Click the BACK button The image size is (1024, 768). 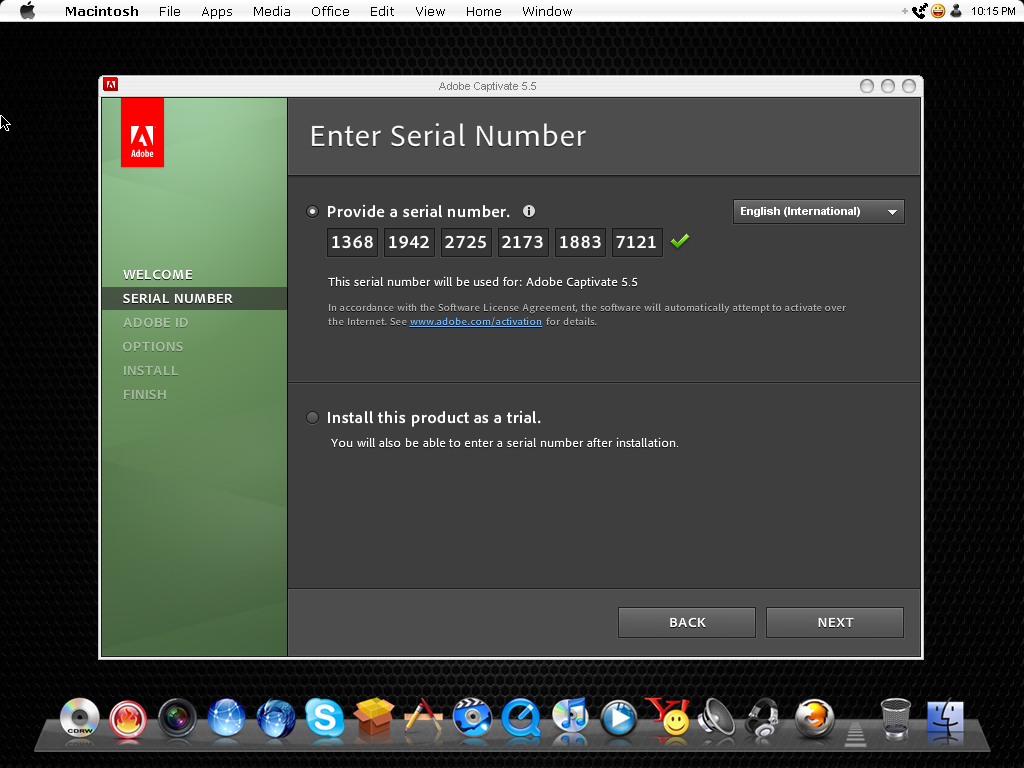(687, 622)
